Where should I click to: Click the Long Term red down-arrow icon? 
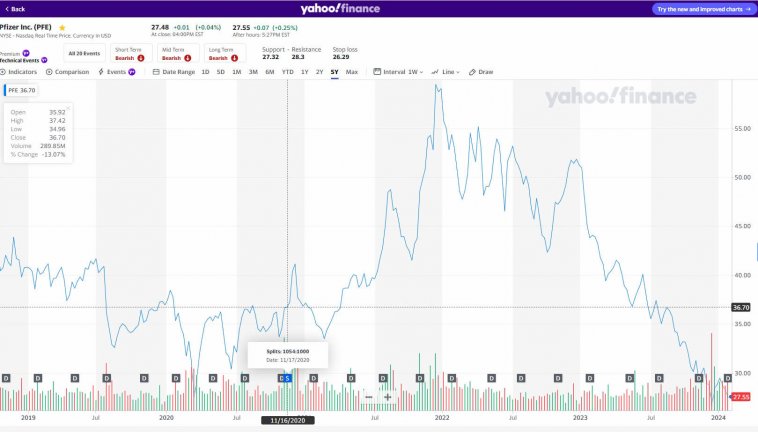point(234,58)
